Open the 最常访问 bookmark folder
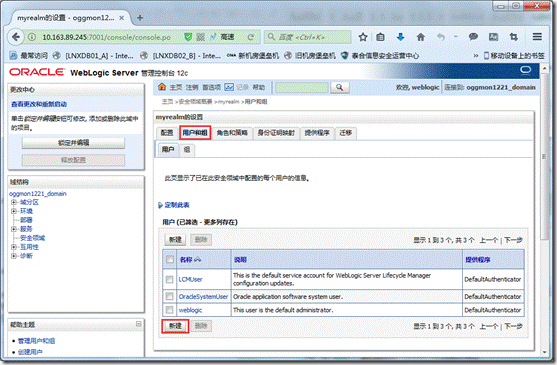The height and width of the screenshot is (365, 557). coord(28,55)
